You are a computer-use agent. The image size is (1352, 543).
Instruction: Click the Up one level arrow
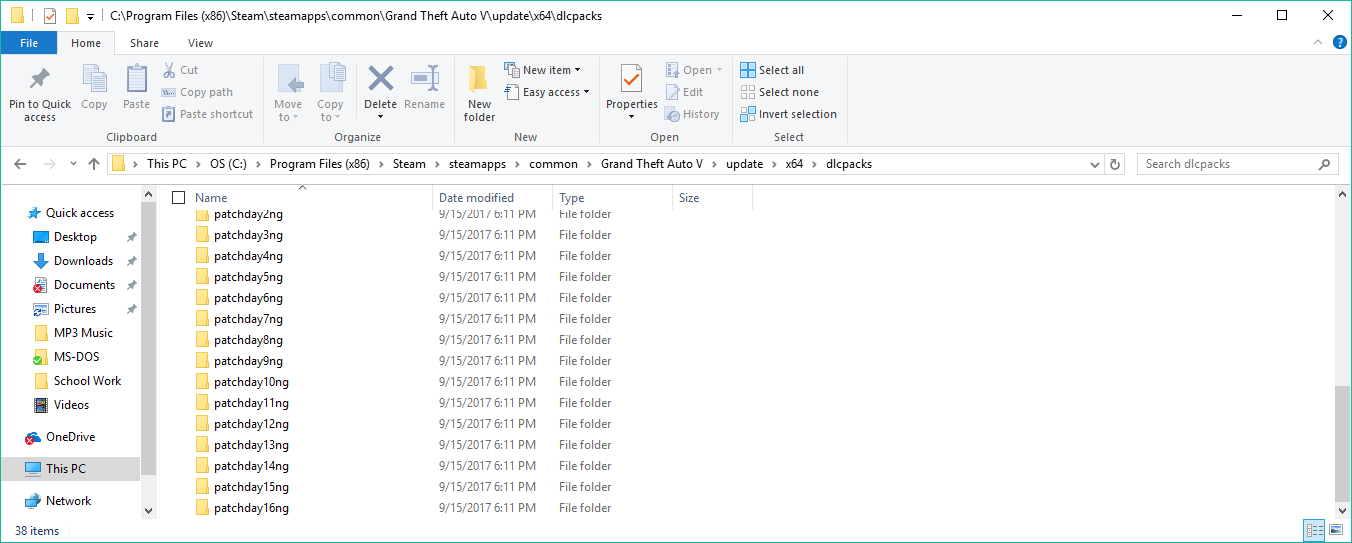(x=94, y=164)
